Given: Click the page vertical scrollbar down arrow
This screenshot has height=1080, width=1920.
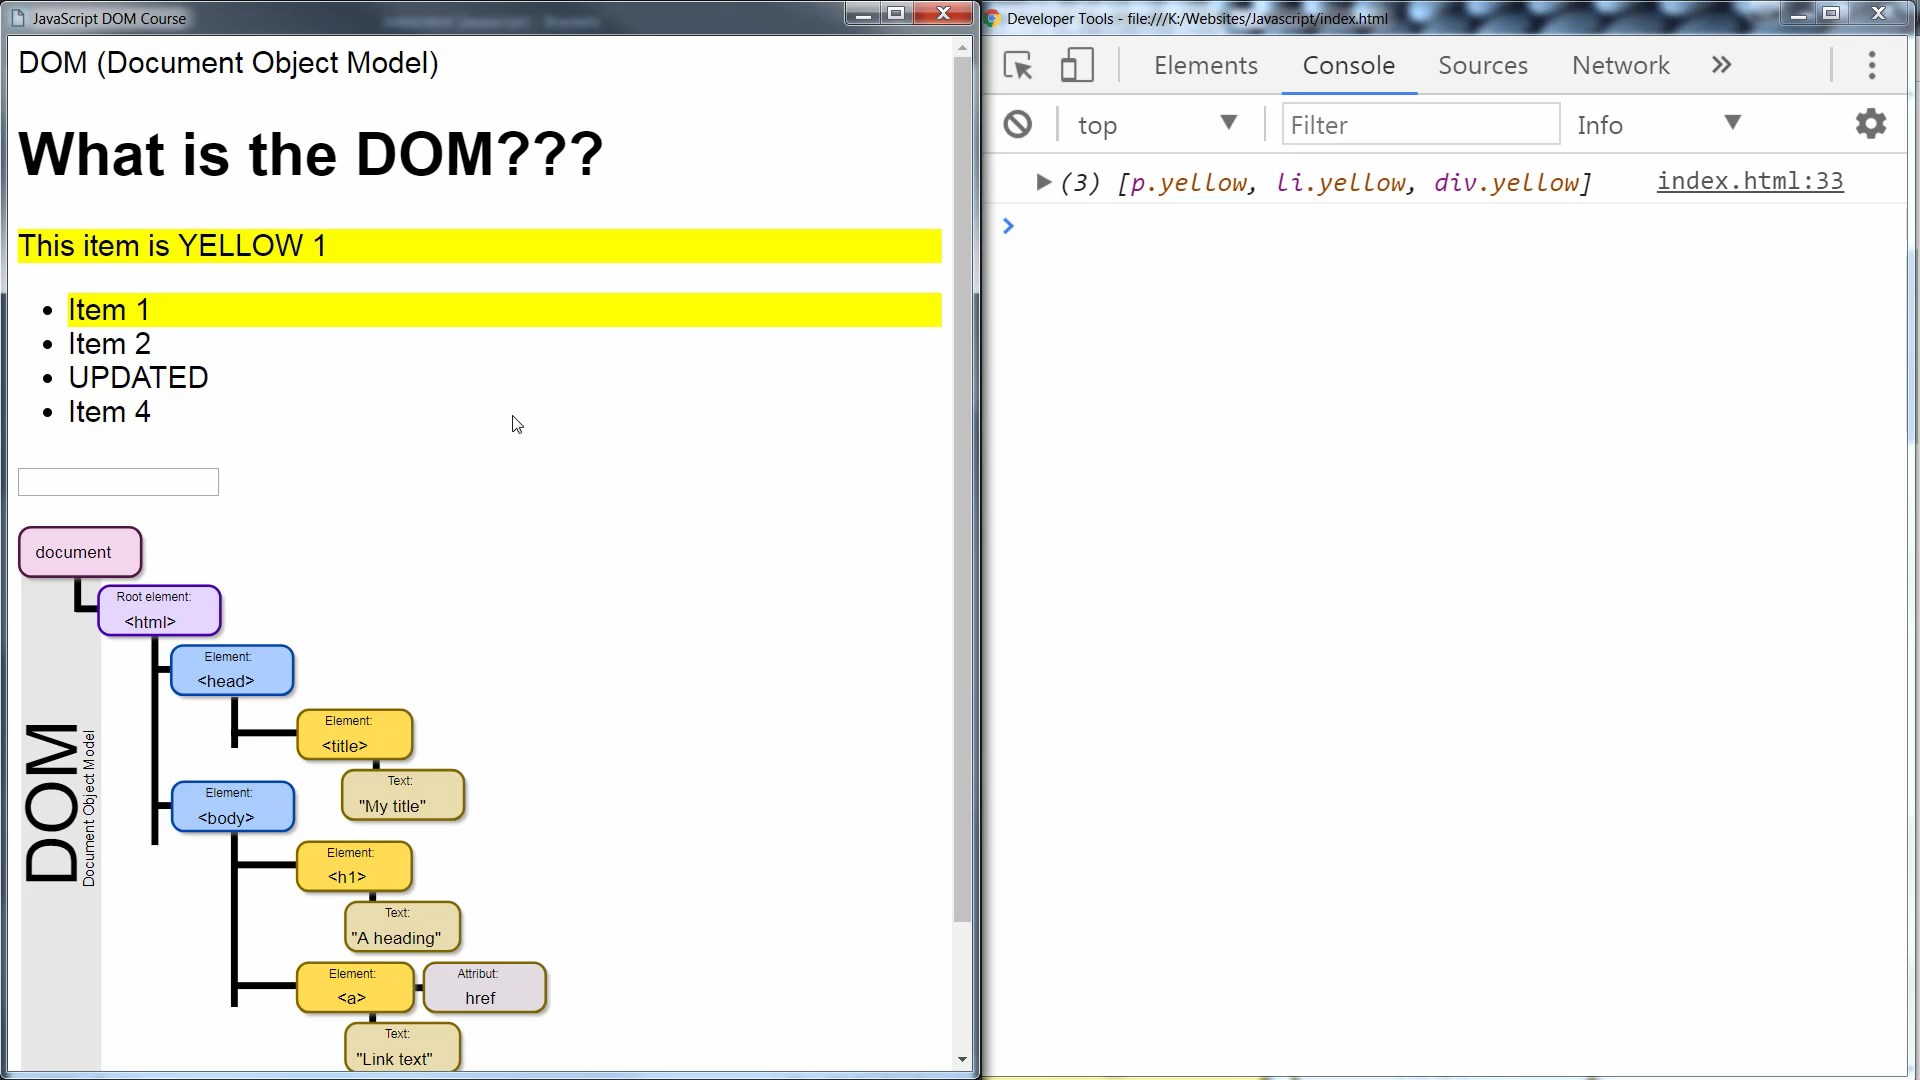Looking at the screenshot, I should pos(962,1060).
